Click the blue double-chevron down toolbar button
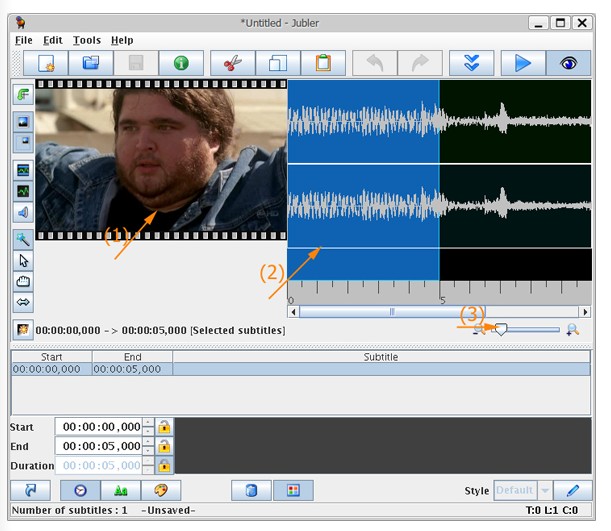This screenshot has width=611, height=531. 471,63
